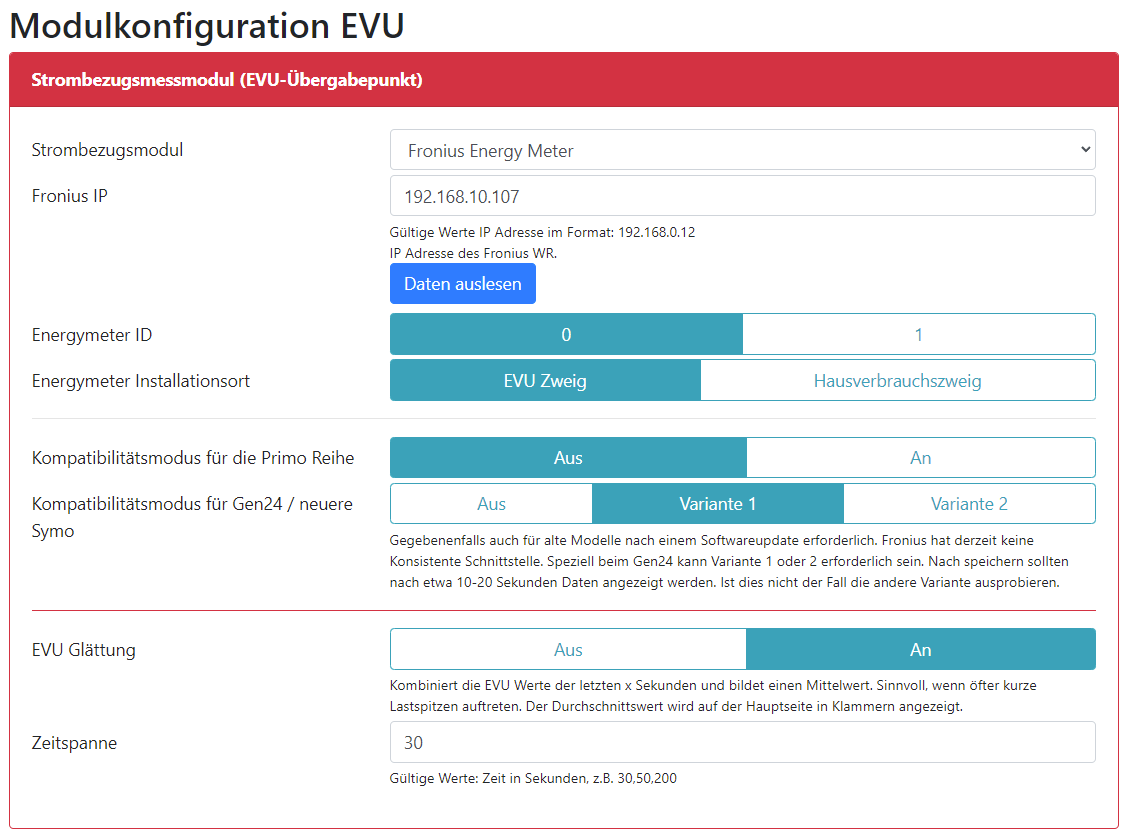Select Variante 1 for Gen24 mode

tap(717, 503)
